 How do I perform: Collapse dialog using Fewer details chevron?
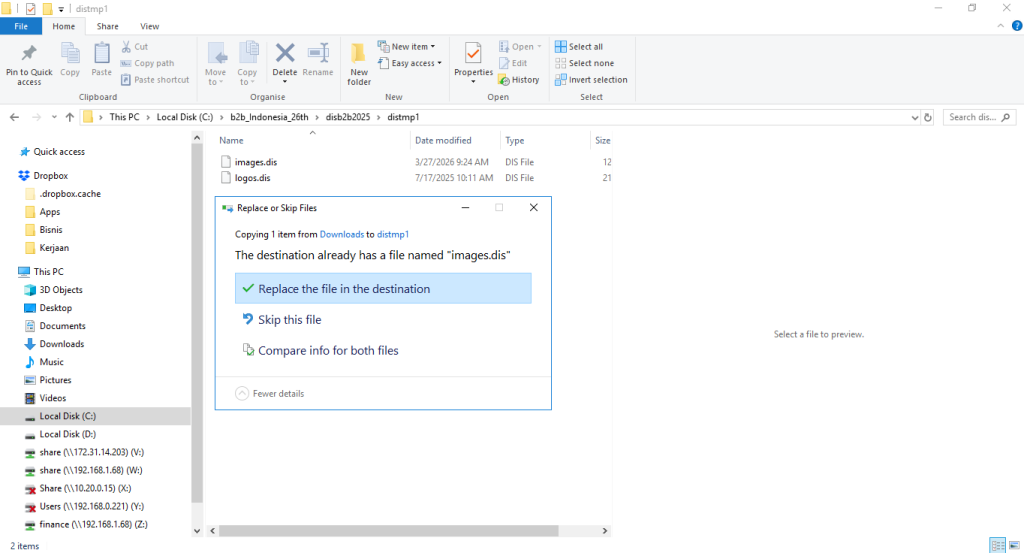click(x=242, y=394)
